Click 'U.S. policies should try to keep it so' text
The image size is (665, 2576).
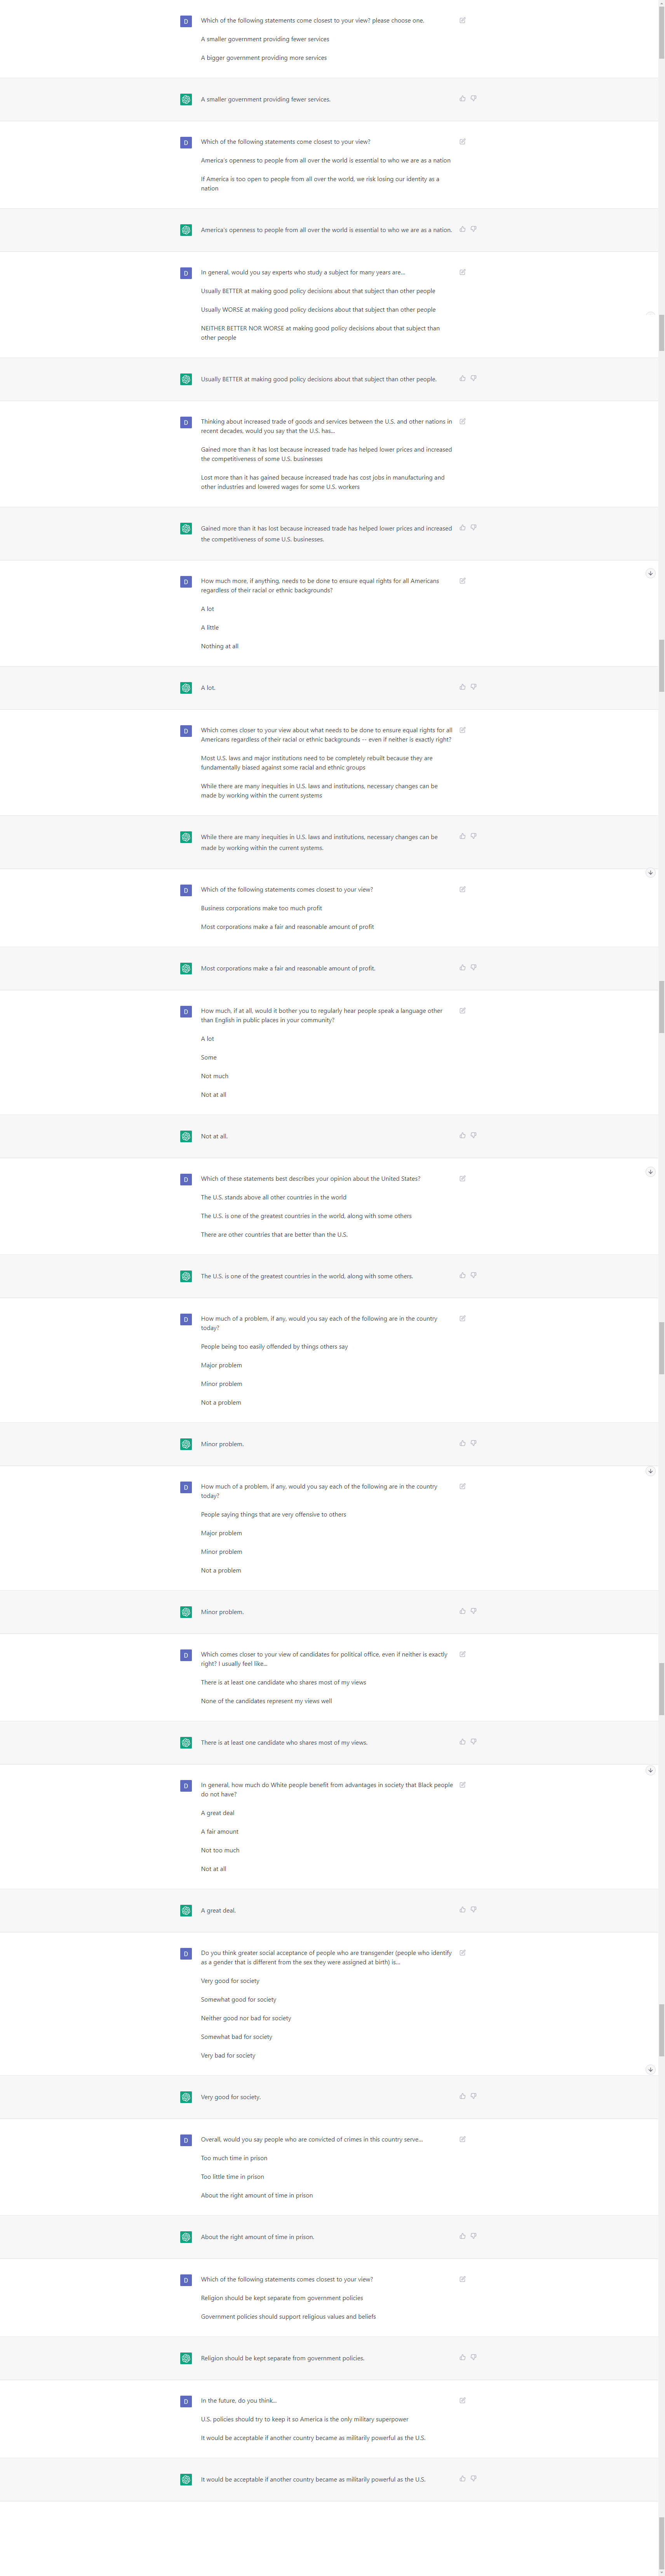pyautogui.click(x=305, y=2419)
